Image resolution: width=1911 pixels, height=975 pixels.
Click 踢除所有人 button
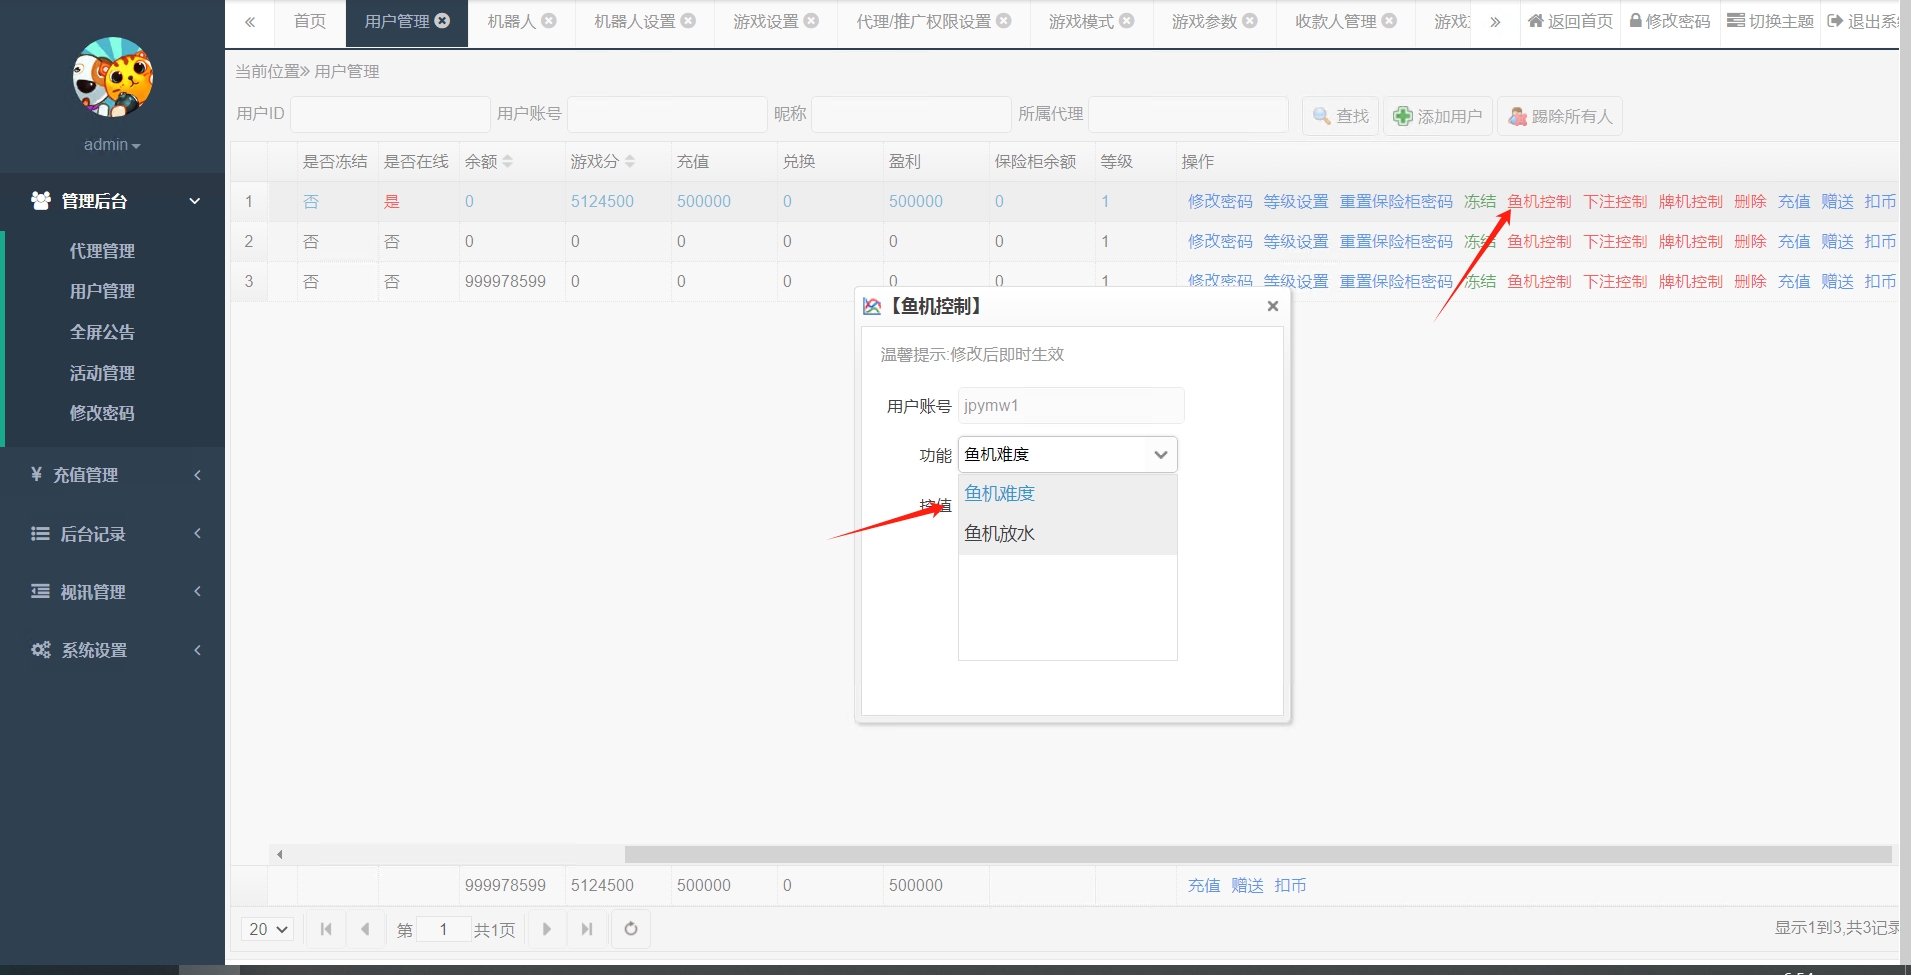coord(1559,116)
